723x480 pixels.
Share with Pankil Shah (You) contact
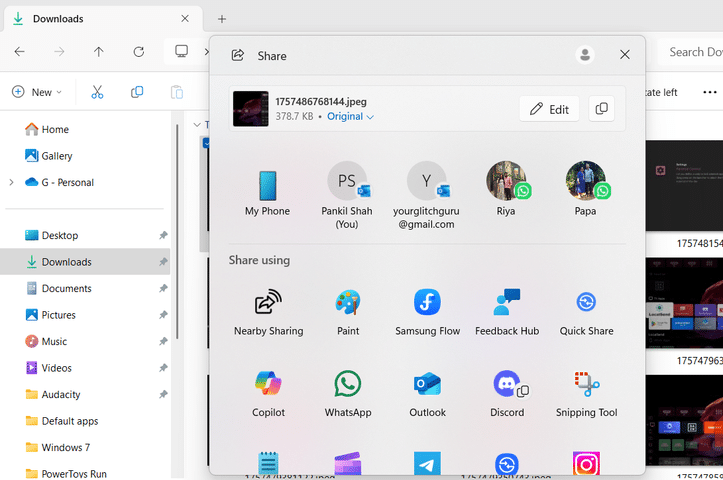[347, 194]
